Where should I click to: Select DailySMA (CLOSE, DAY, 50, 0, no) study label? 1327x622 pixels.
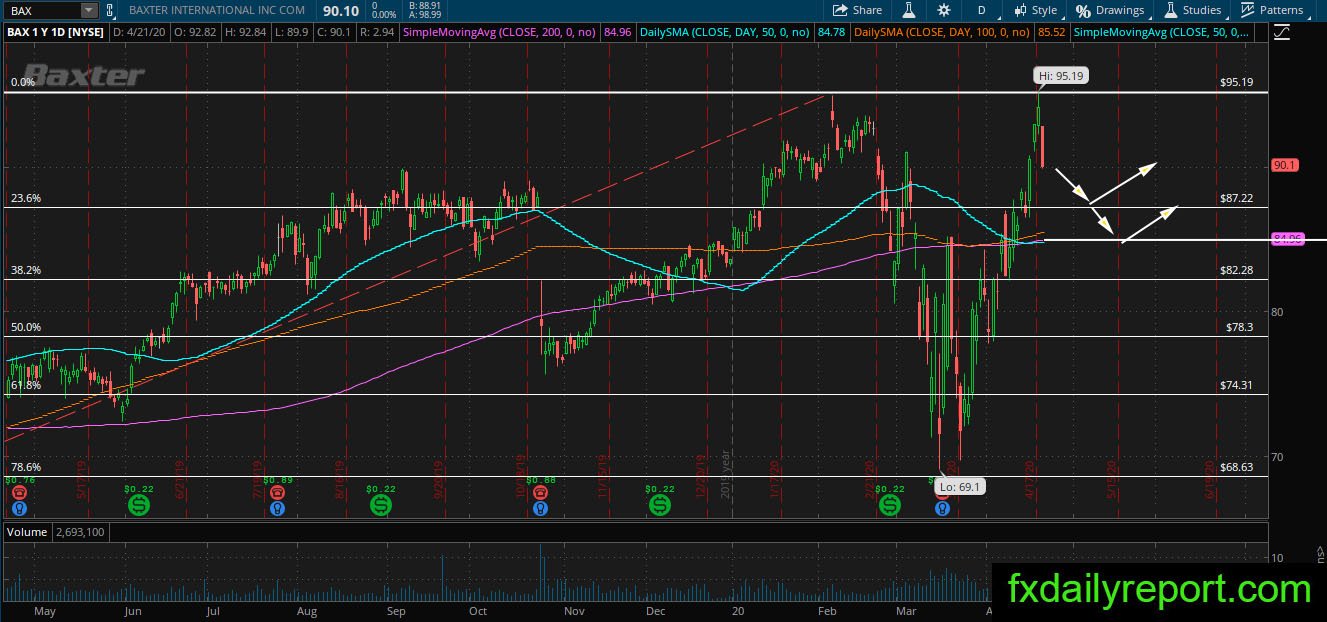click(726, 32)
